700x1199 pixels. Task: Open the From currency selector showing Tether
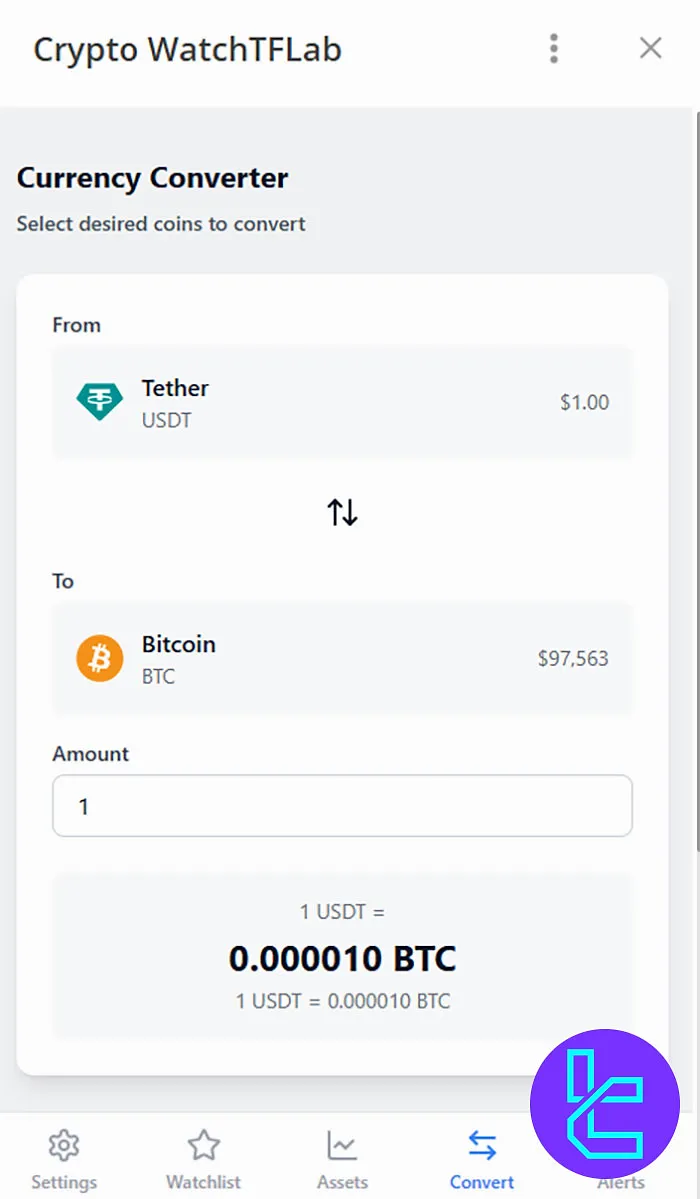pyautogui.click(x=342, y=402)
